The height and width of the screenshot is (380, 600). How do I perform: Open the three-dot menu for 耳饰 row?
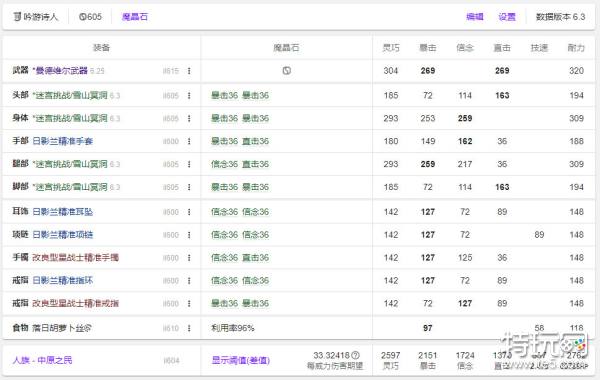(189, 212)
